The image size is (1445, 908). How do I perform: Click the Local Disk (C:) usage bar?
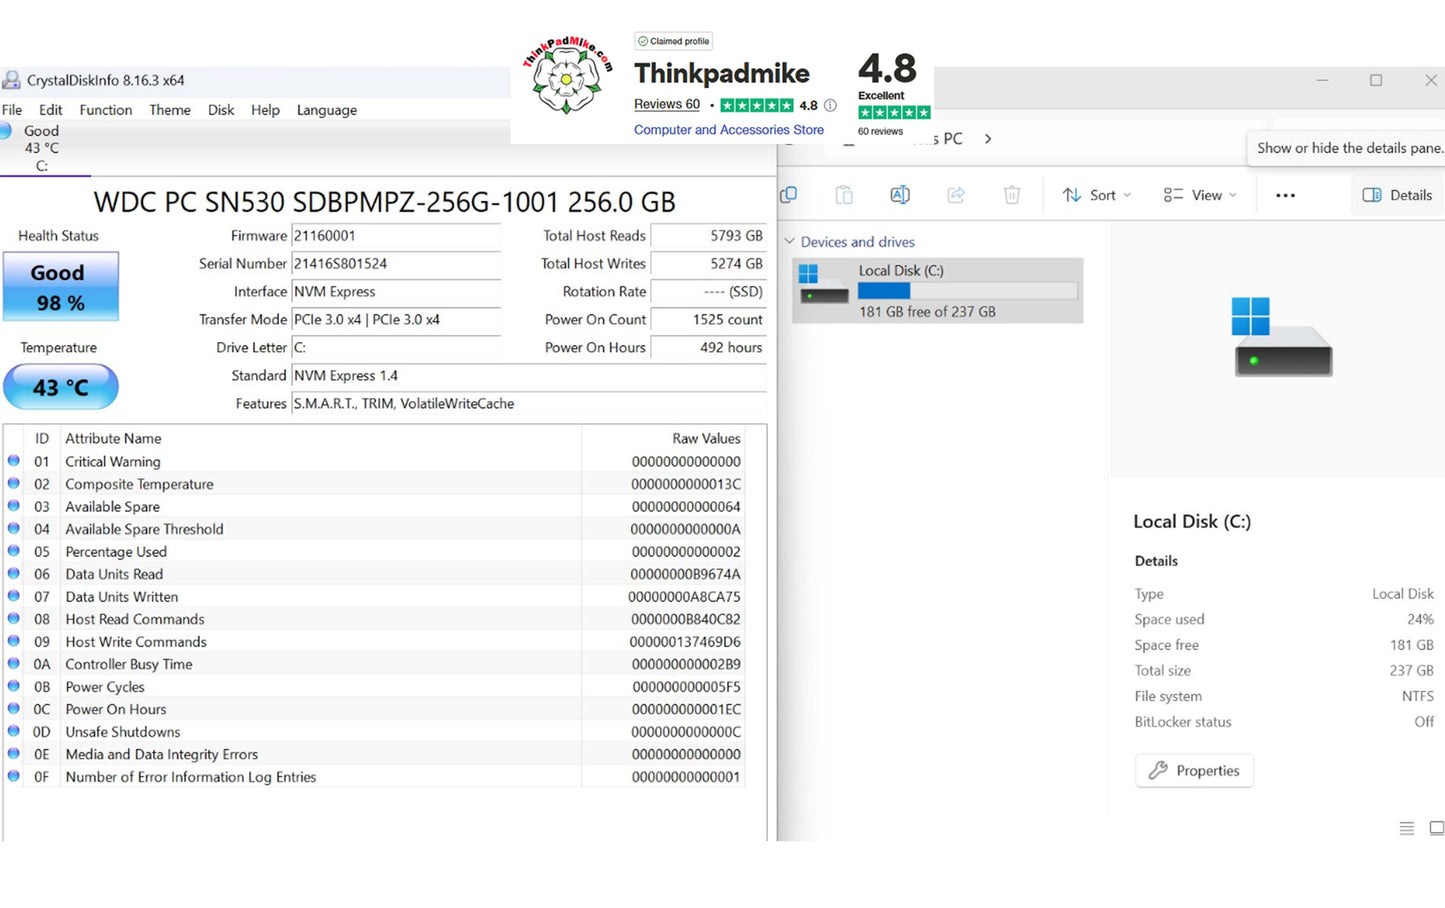click(x=968, y=291)
